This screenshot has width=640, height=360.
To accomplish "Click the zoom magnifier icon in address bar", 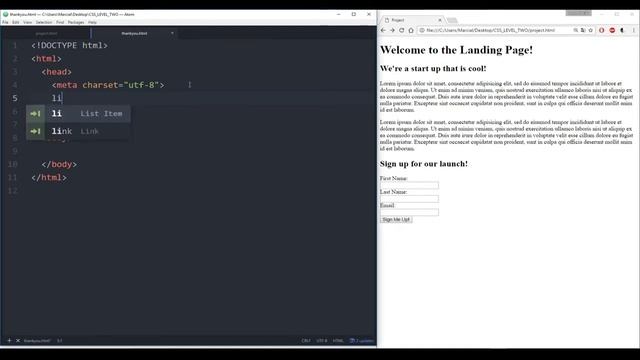I will [x=576, y=30].
